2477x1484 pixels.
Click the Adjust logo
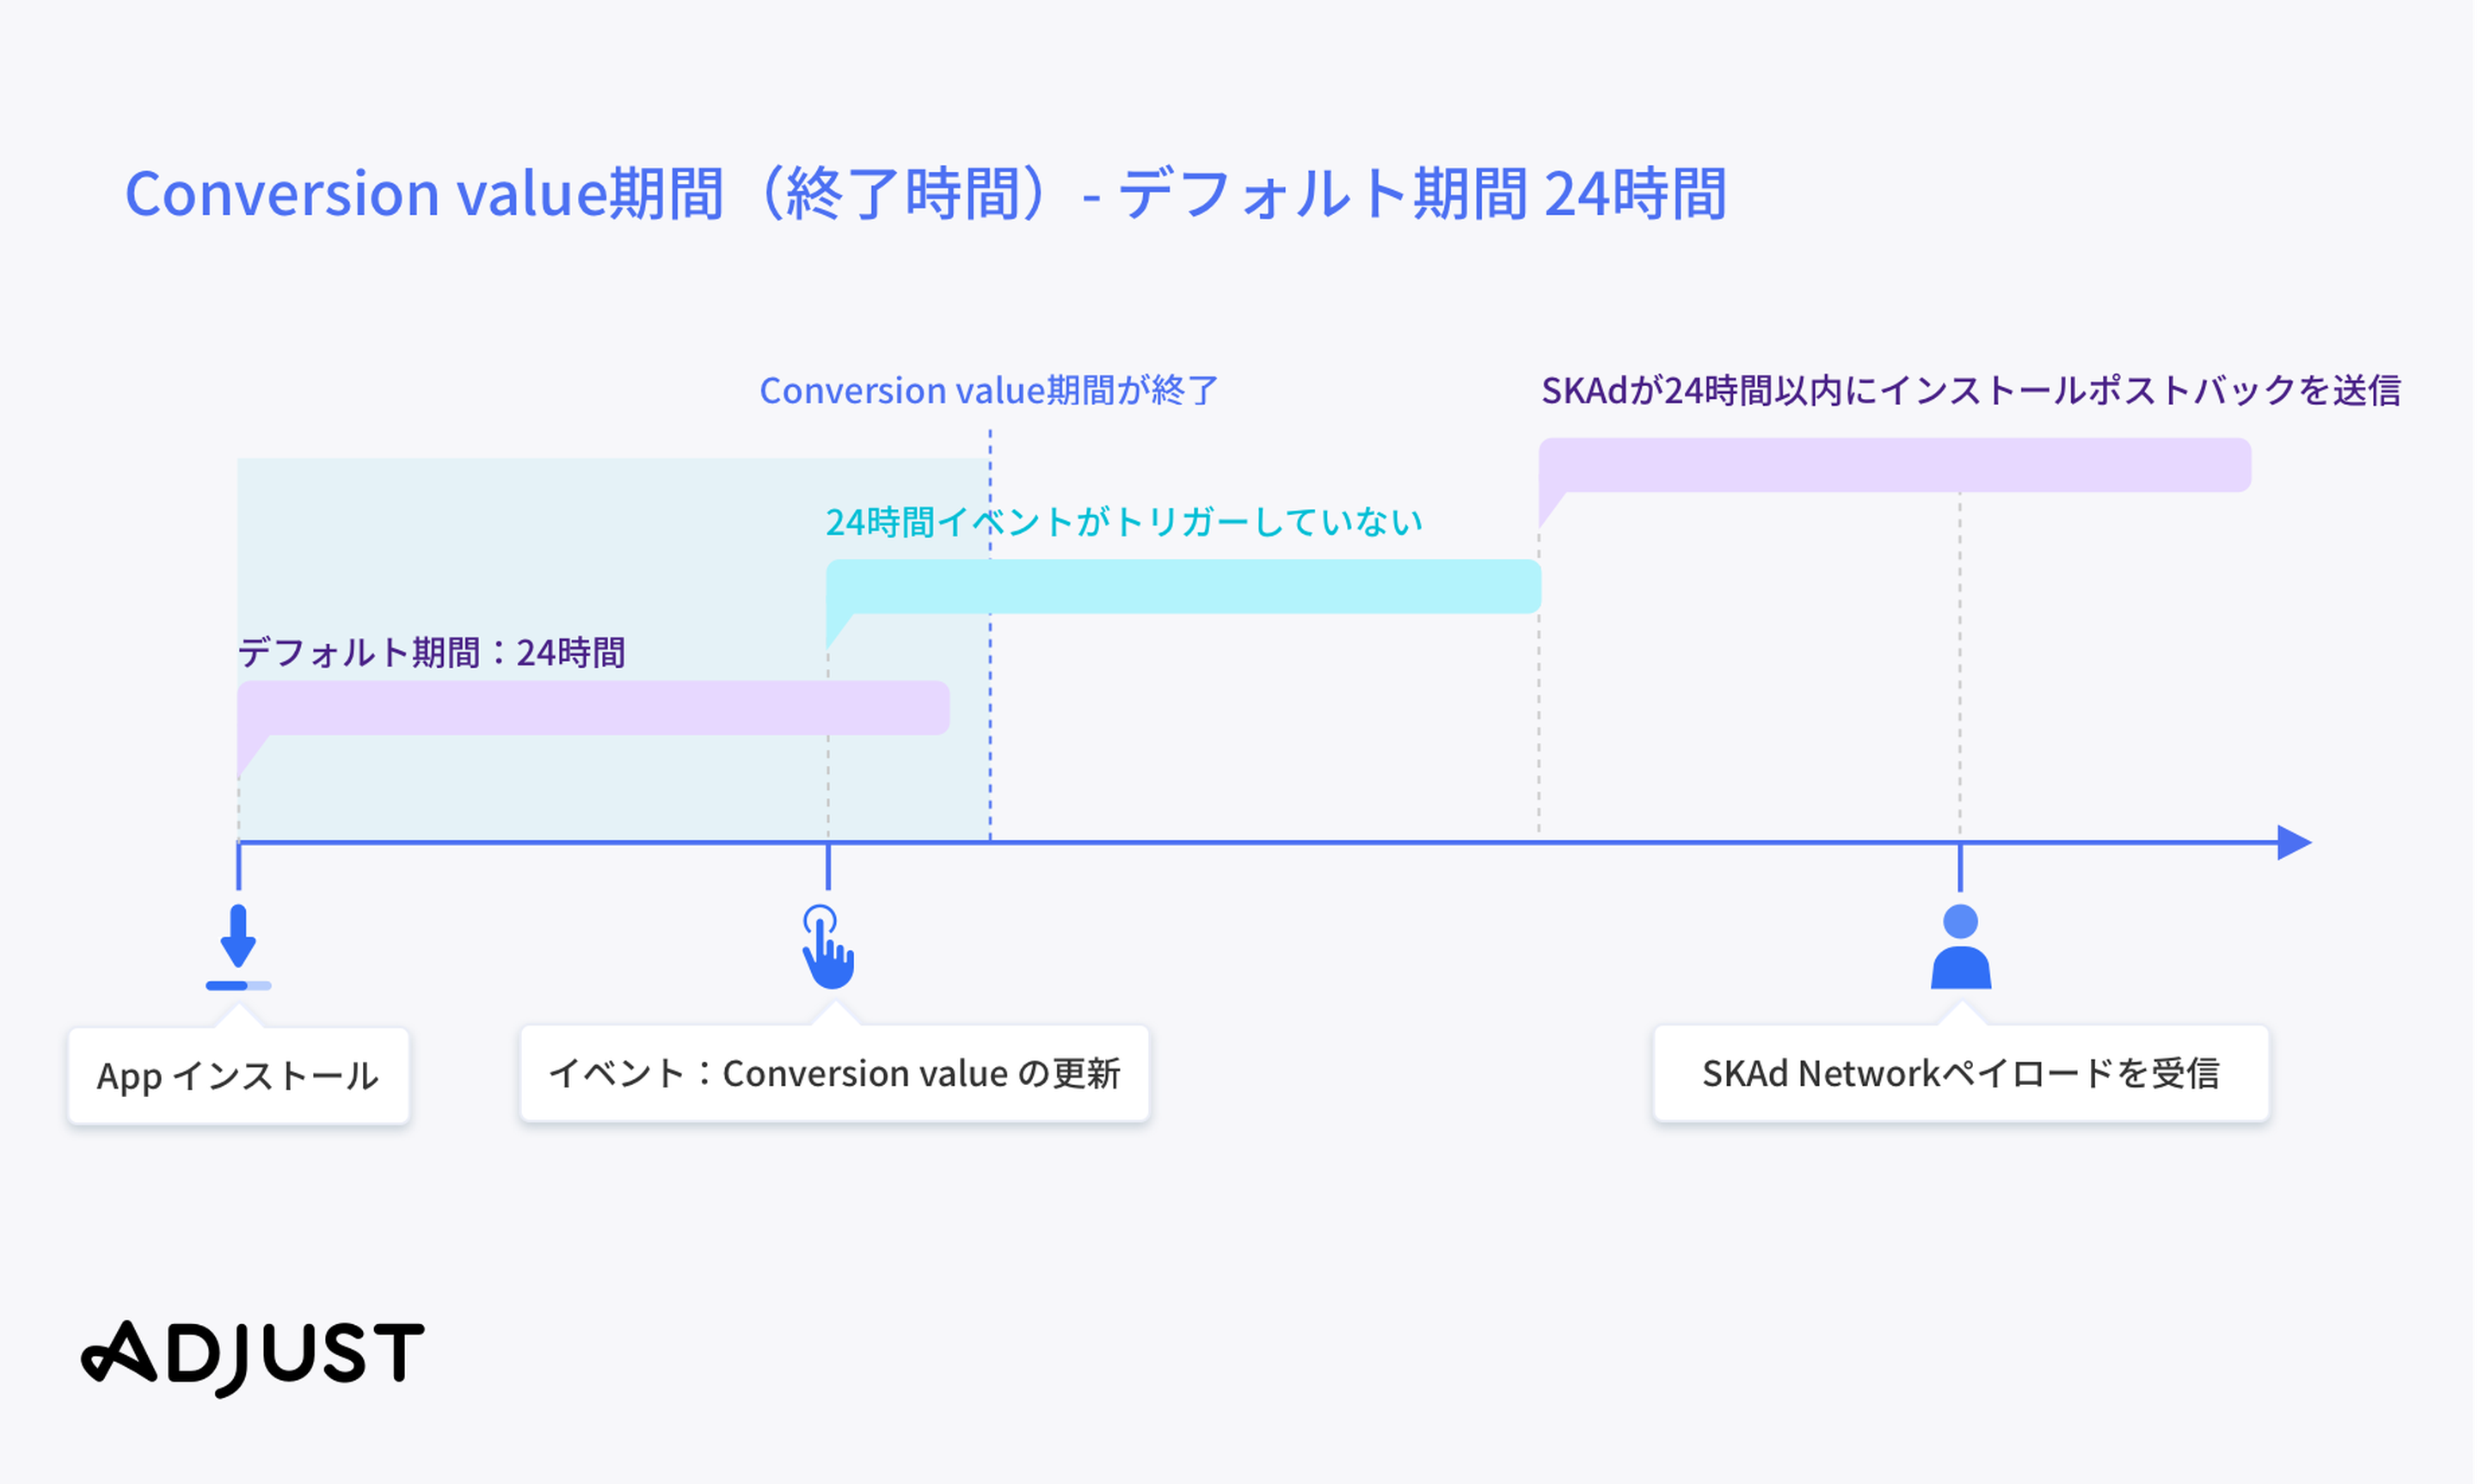click(x=253, y=1358)
